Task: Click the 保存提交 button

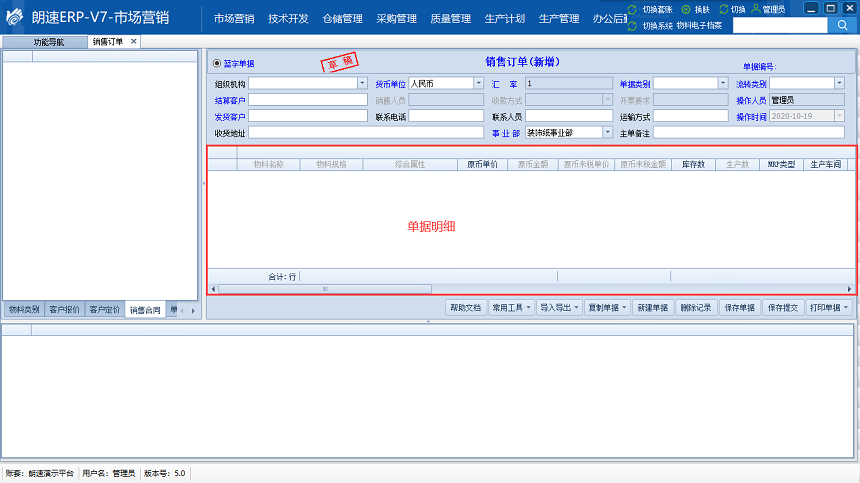Action: pyautogui.click(x=783, y=308)
